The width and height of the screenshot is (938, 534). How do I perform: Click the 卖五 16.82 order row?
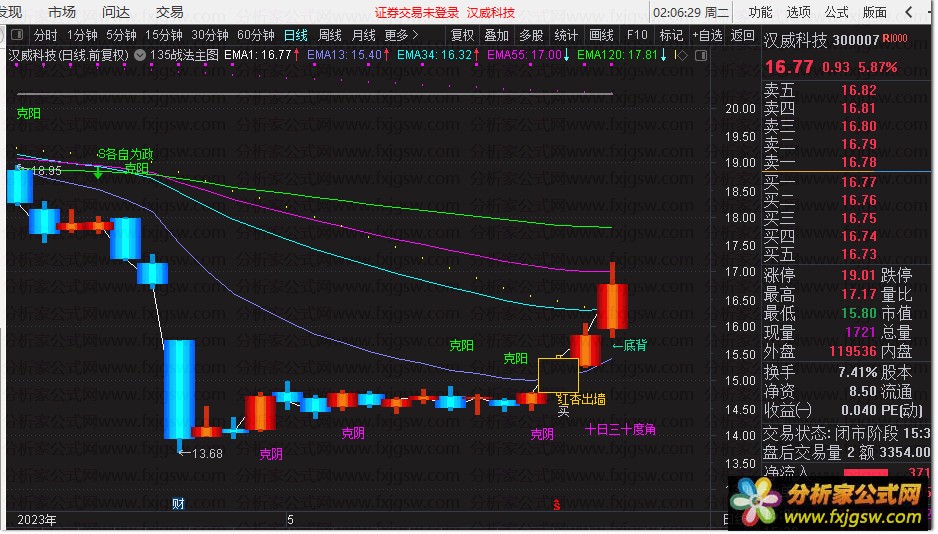[820, 90]
